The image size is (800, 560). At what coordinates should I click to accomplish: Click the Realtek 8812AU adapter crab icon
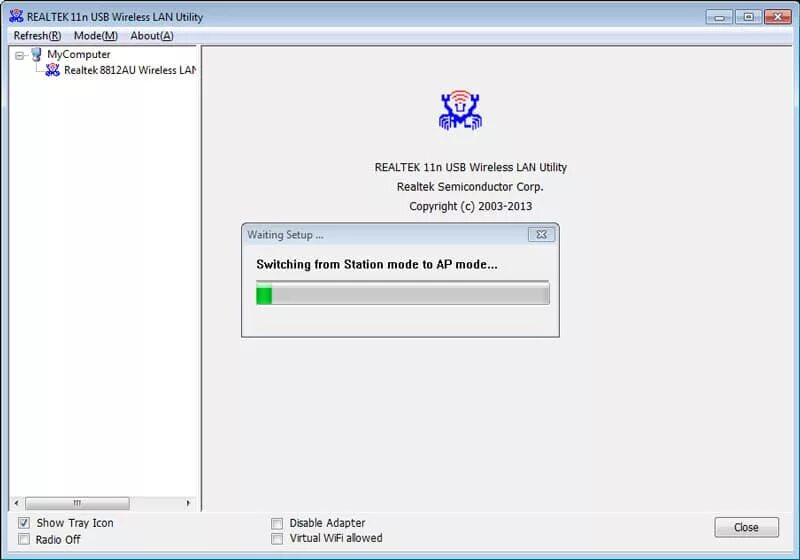(x=53, y=70)
